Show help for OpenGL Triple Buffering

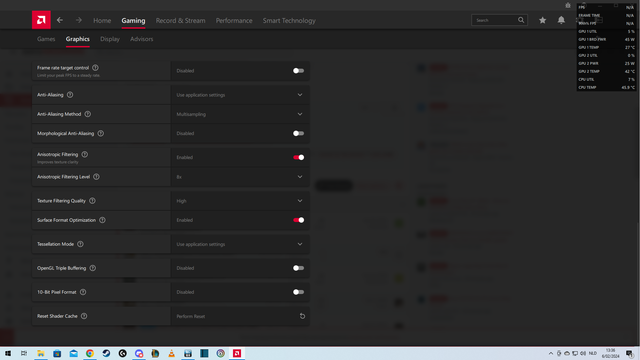[93, 268]
